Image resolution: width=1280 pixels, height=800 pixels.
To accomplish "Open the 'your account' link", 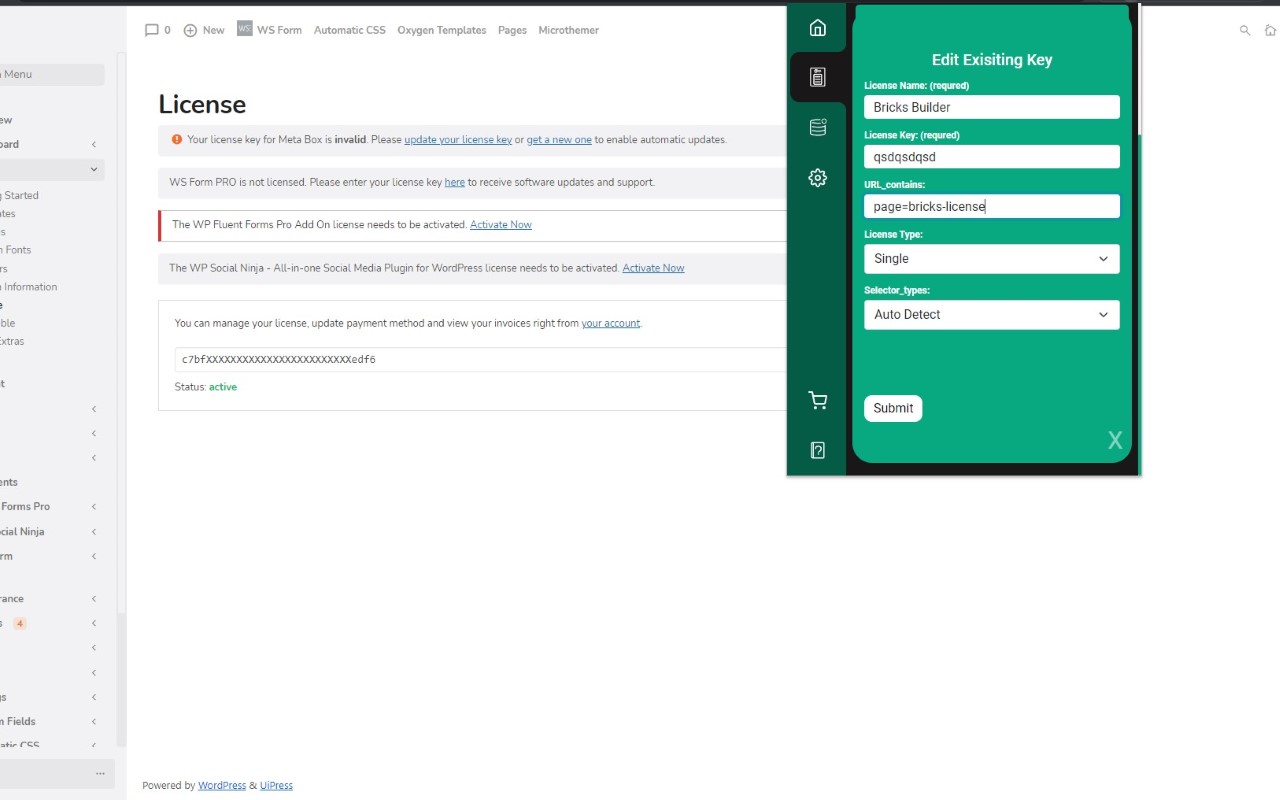I will click(610, 324).
